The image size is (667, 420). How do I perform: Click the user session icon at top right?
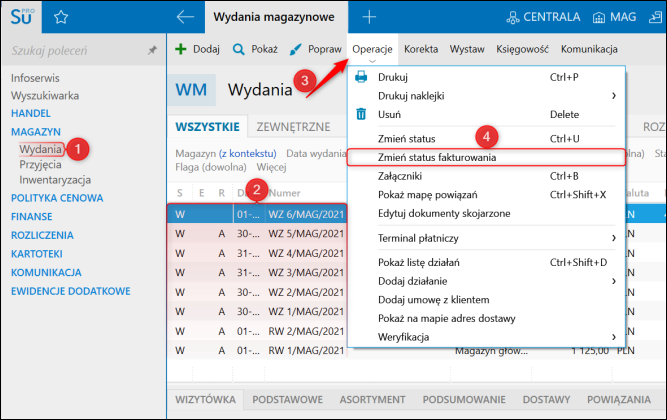pos(655,17)
